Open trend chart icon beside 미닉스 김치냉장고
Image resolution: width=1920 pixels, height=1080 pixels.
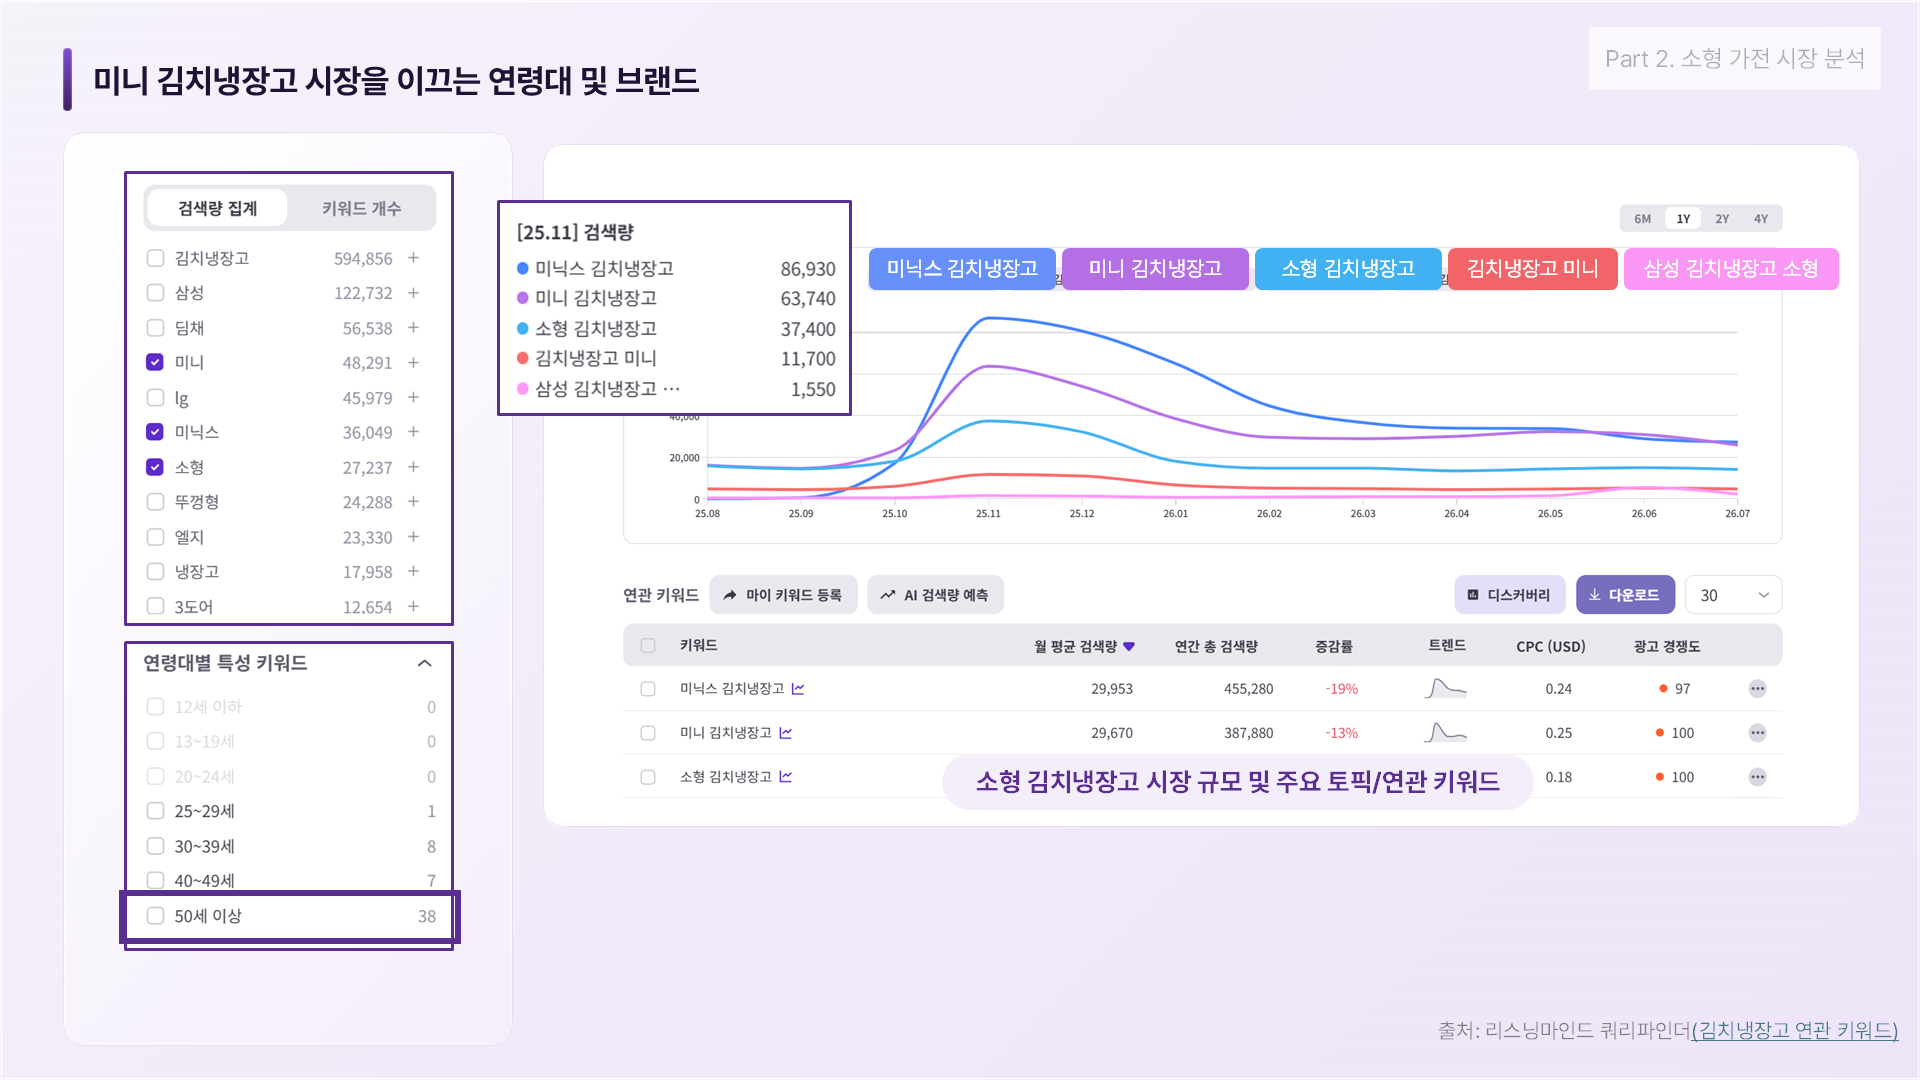click(798, 689)
